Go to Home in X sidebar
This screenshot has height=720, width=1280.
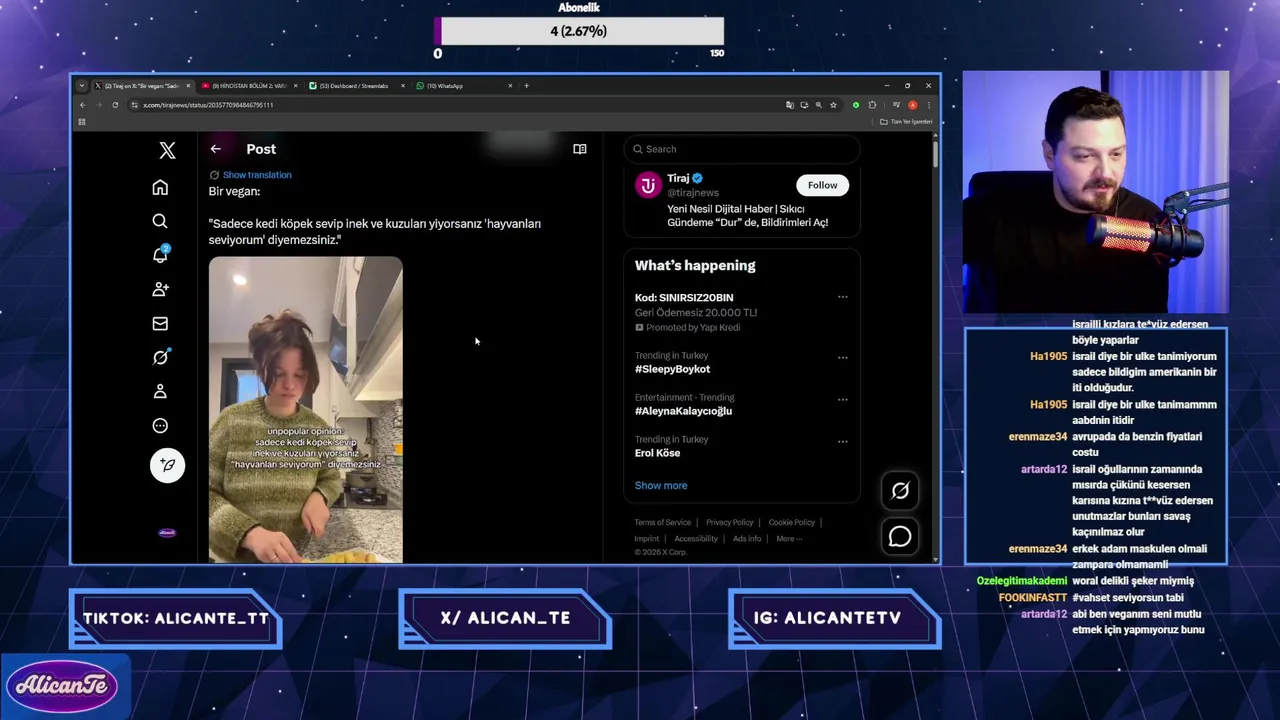[x=160, y=188]
